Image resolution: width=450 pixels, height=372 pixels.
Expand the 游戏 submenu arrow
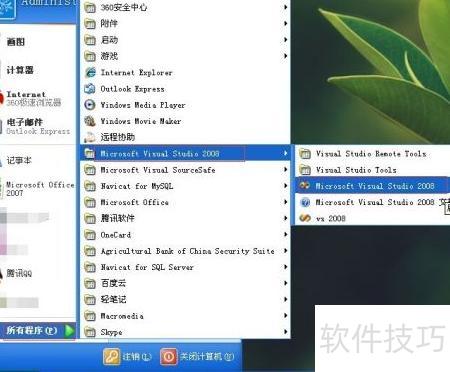click(285, 56)
